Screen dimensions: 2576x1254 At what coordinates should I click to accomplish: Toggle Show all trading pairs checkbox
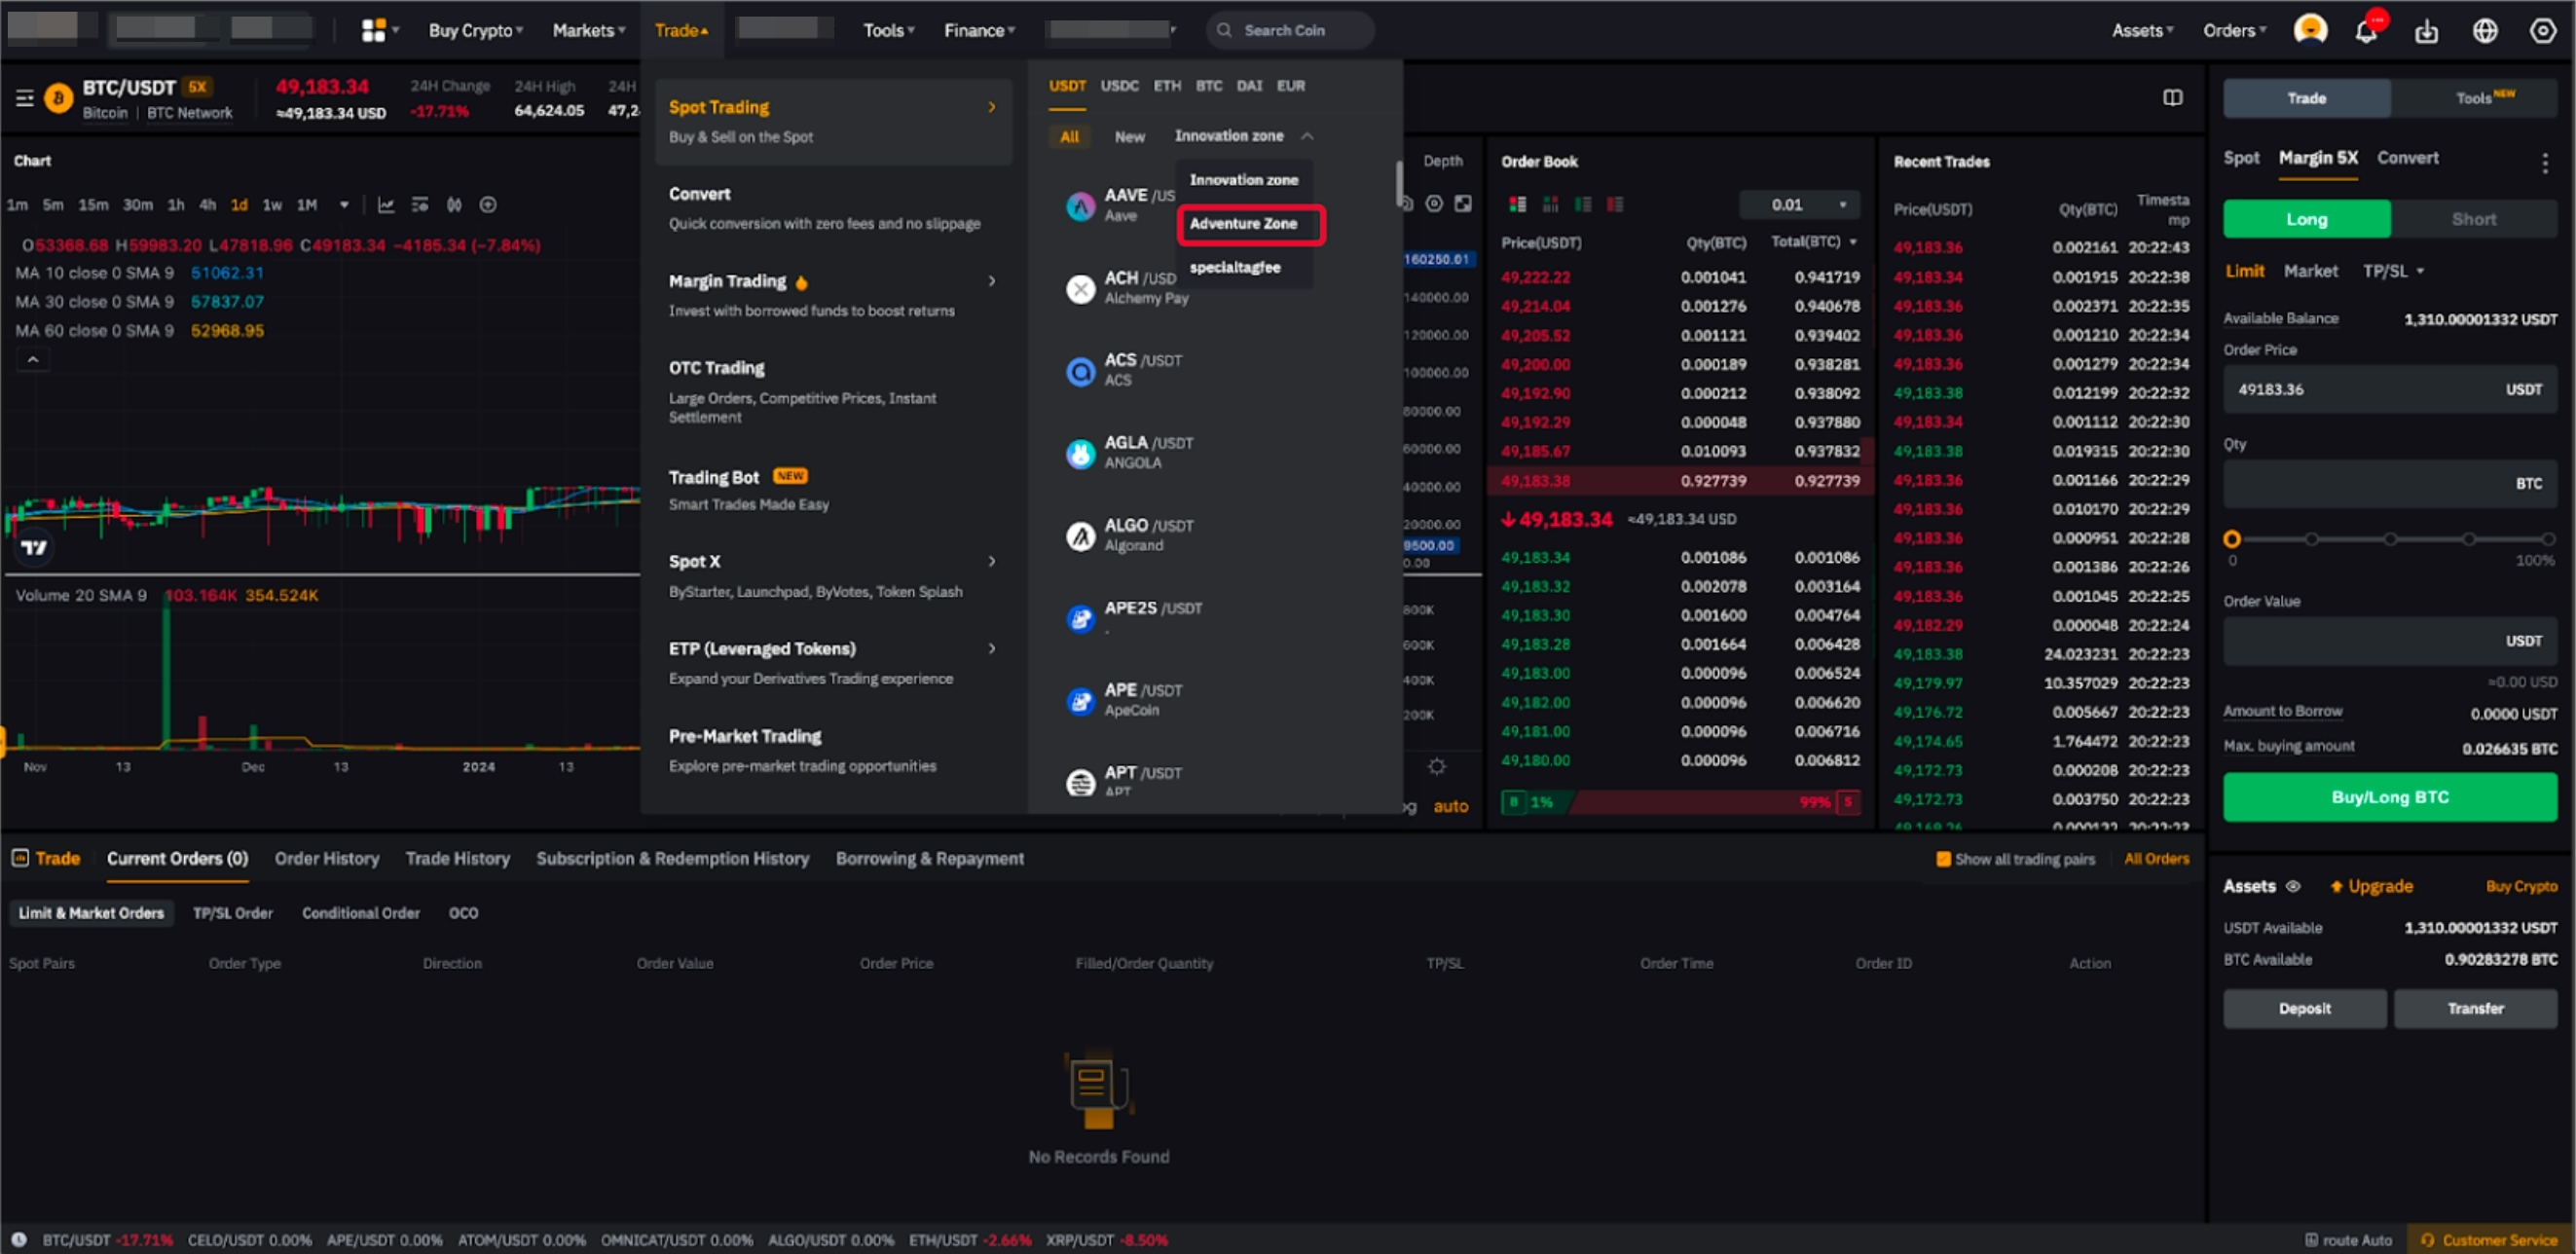(x=1943, y=859)
